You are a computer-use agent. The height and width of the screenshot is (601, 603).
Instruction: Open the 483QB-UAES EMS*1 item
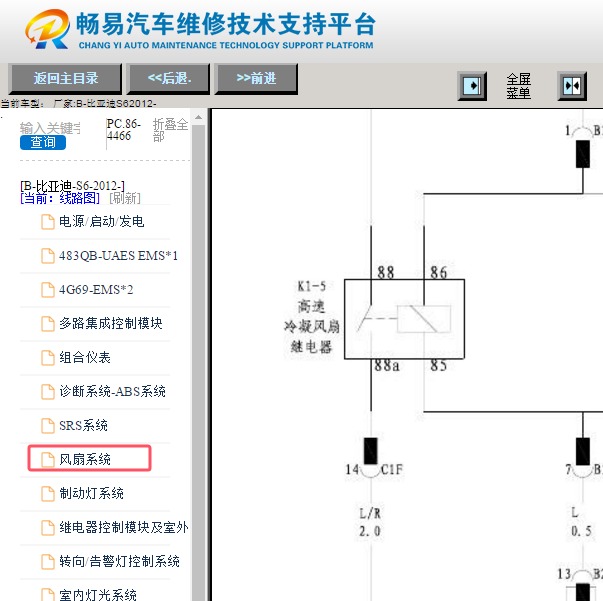coord(118,256)
